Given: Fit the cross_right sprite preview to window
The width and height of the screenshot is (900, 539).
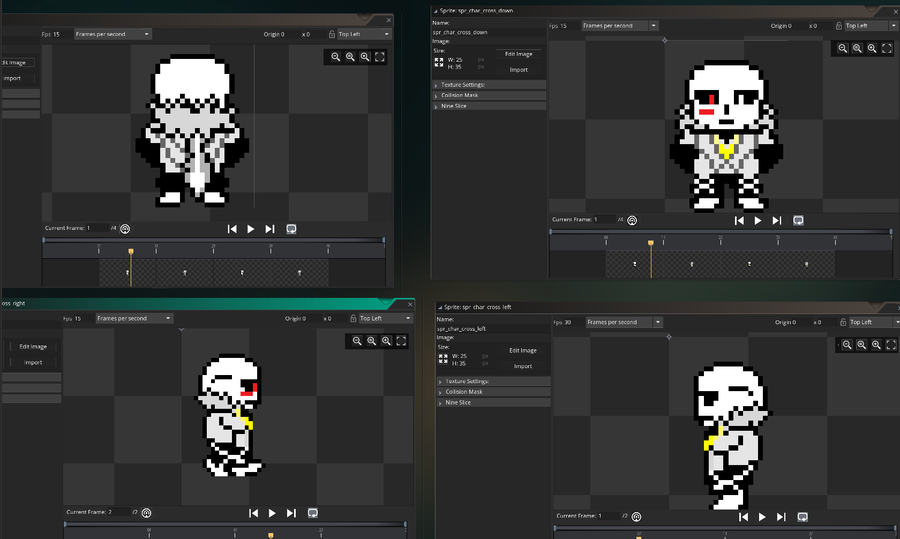Looking at the screenshot, I should click(402, 341).
